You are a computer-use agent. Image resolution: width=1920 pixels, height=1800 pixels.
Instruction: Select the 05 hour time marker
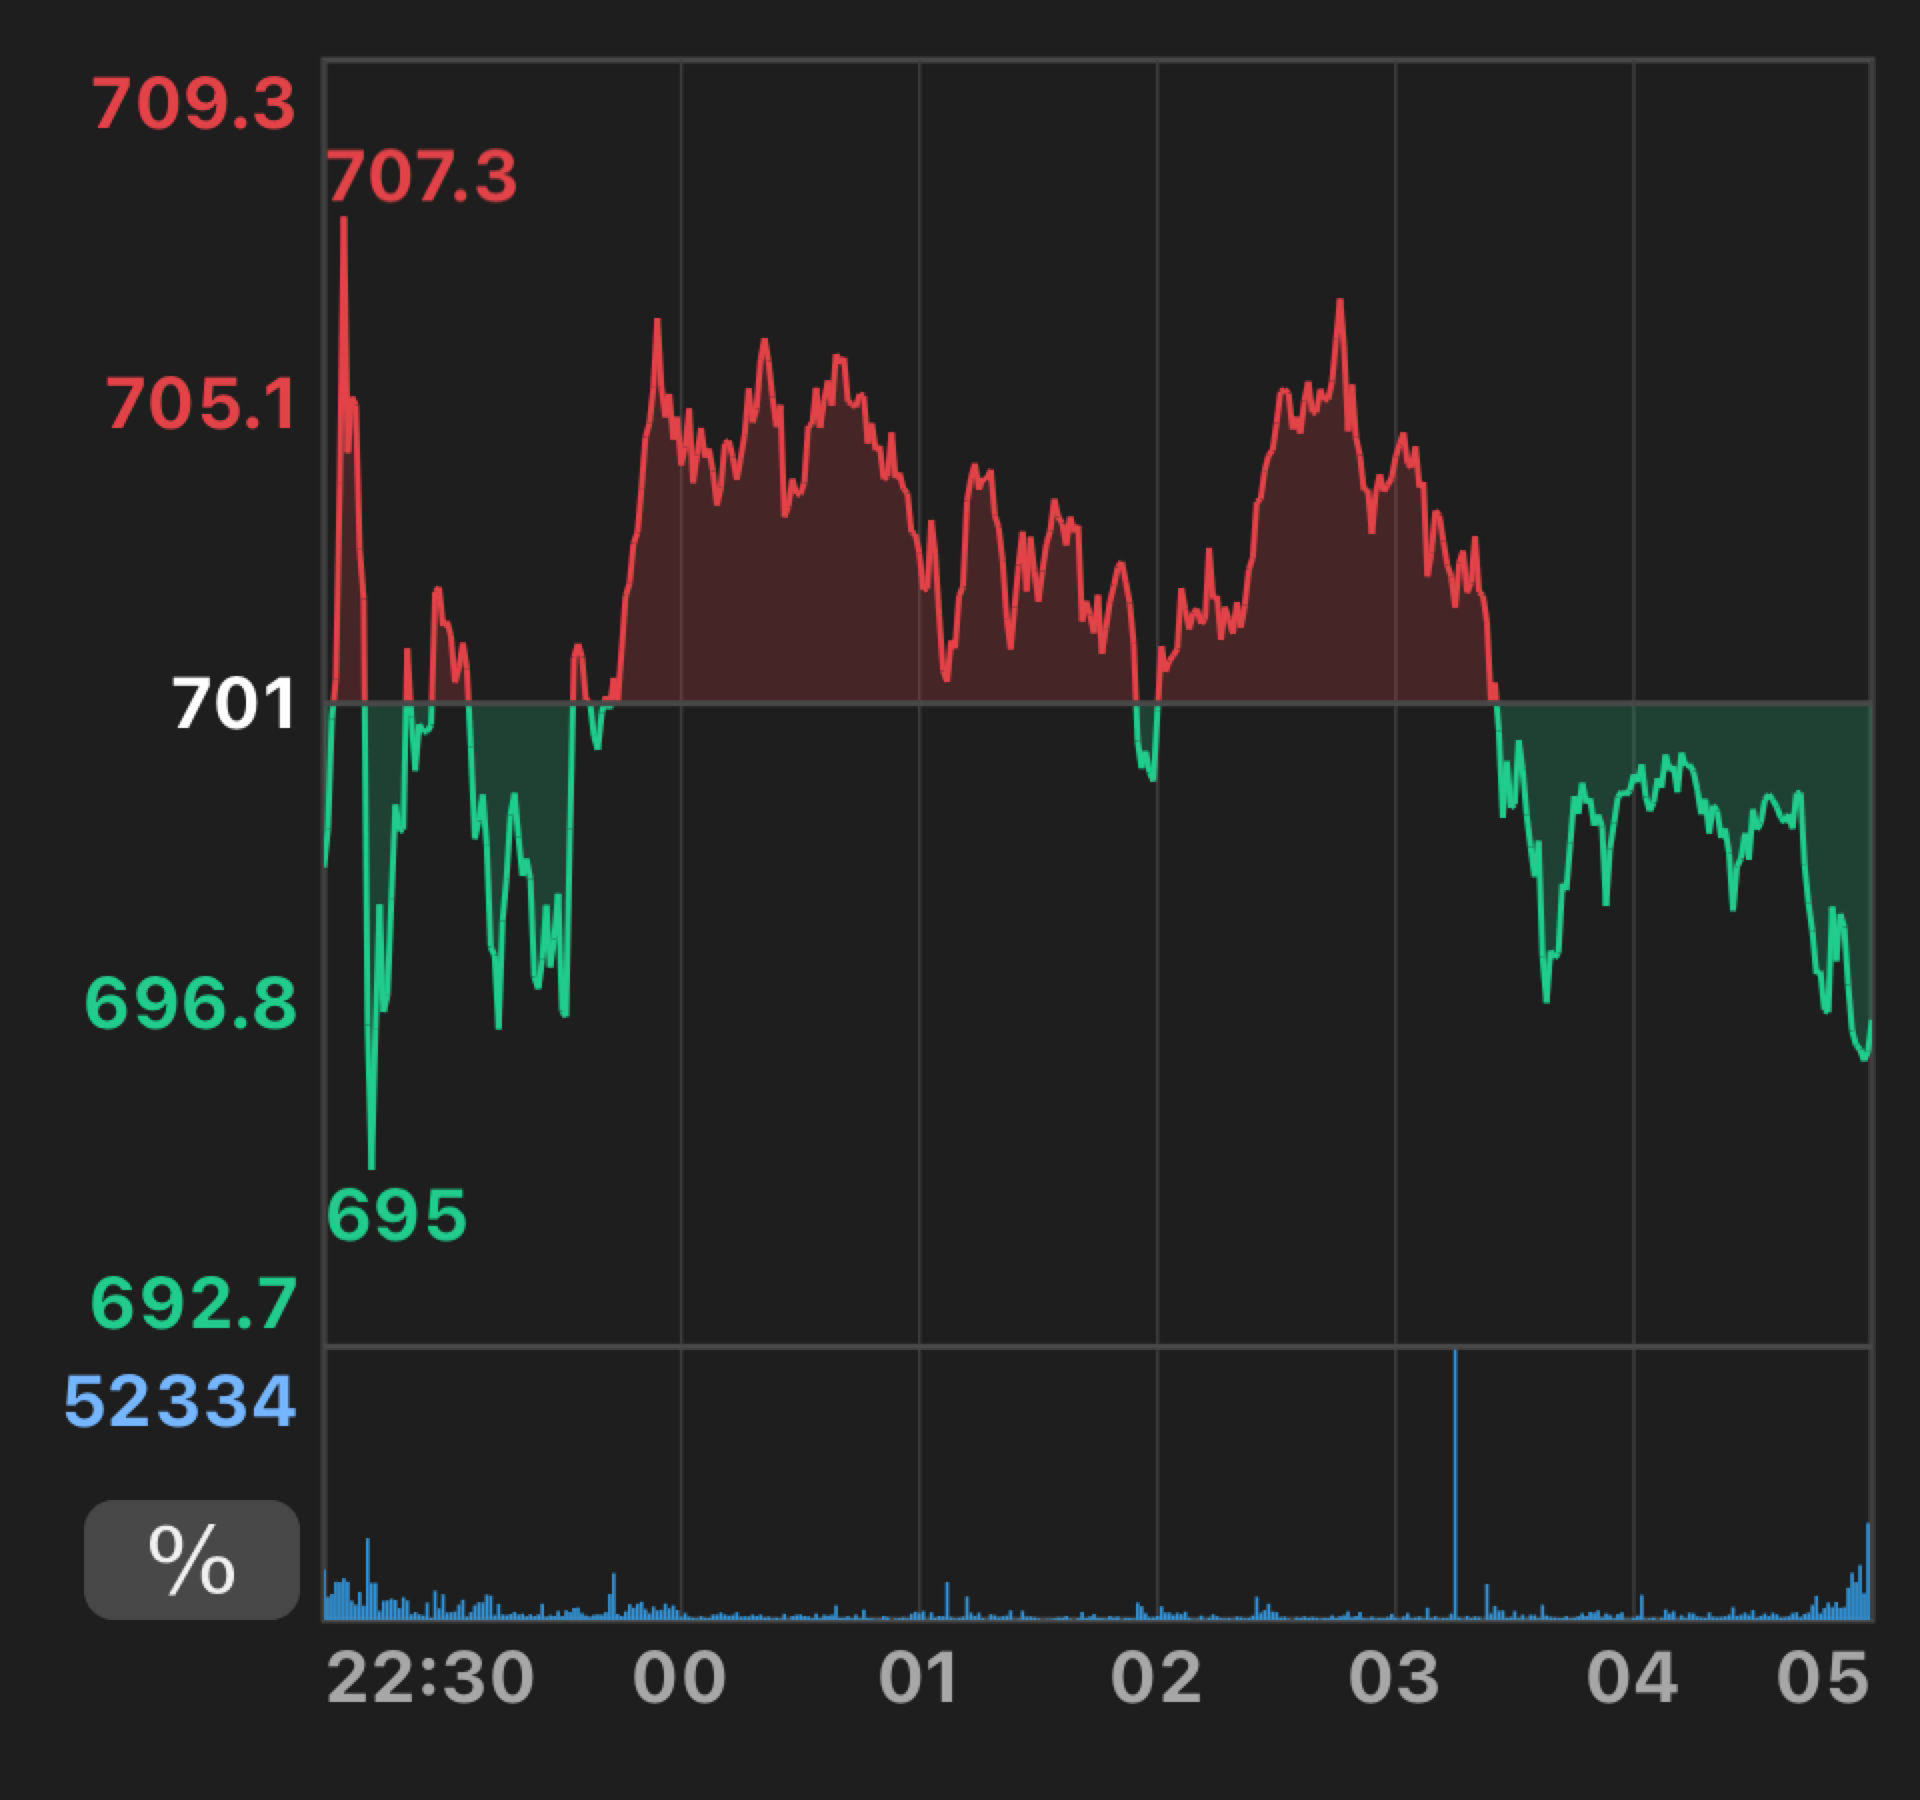pos(1822,1677)
